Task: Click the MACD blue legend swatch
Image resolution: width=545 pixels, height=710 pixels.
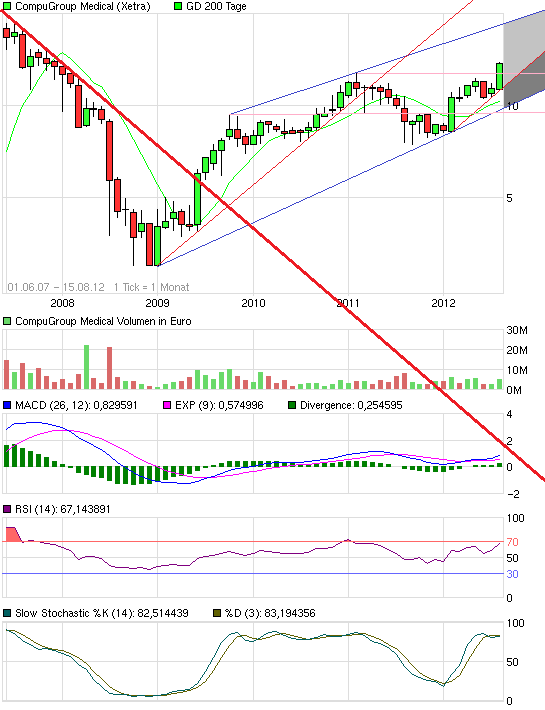Action: point(7,405)
